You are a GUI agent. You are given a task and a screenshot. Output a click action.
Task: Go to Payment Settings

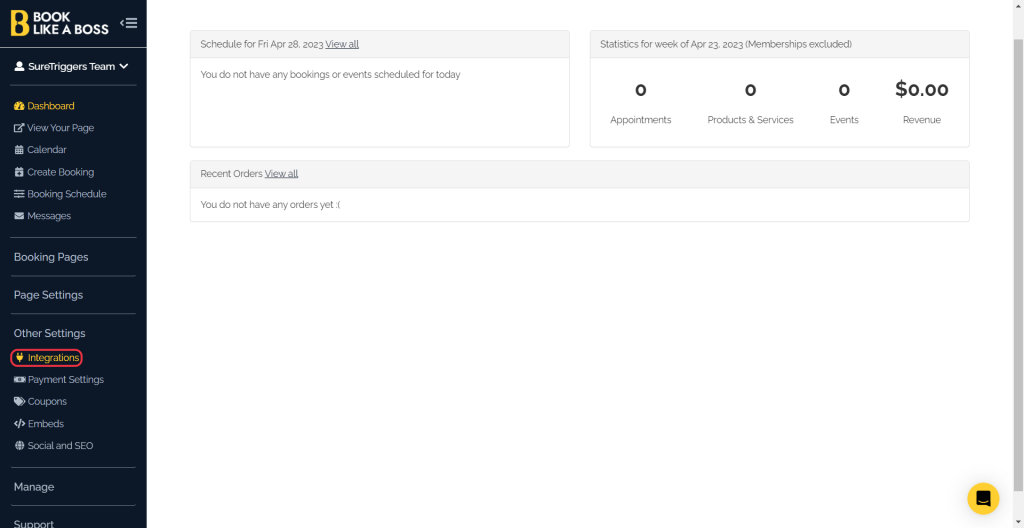pos(65,380)
